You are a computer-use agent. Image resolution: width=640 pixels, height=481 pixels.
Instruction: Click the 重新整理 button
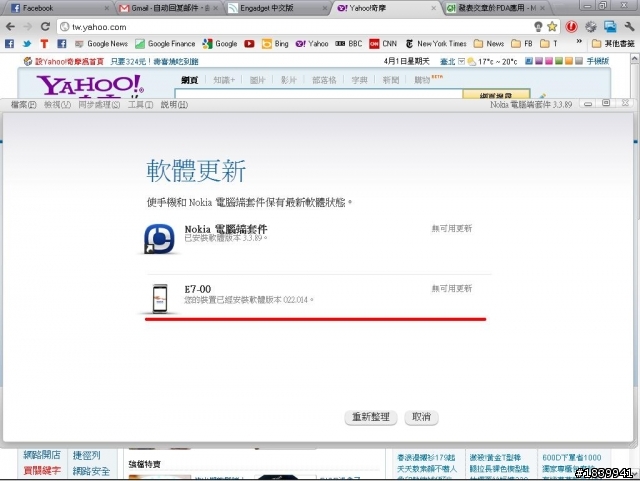[x=371, y=417]
